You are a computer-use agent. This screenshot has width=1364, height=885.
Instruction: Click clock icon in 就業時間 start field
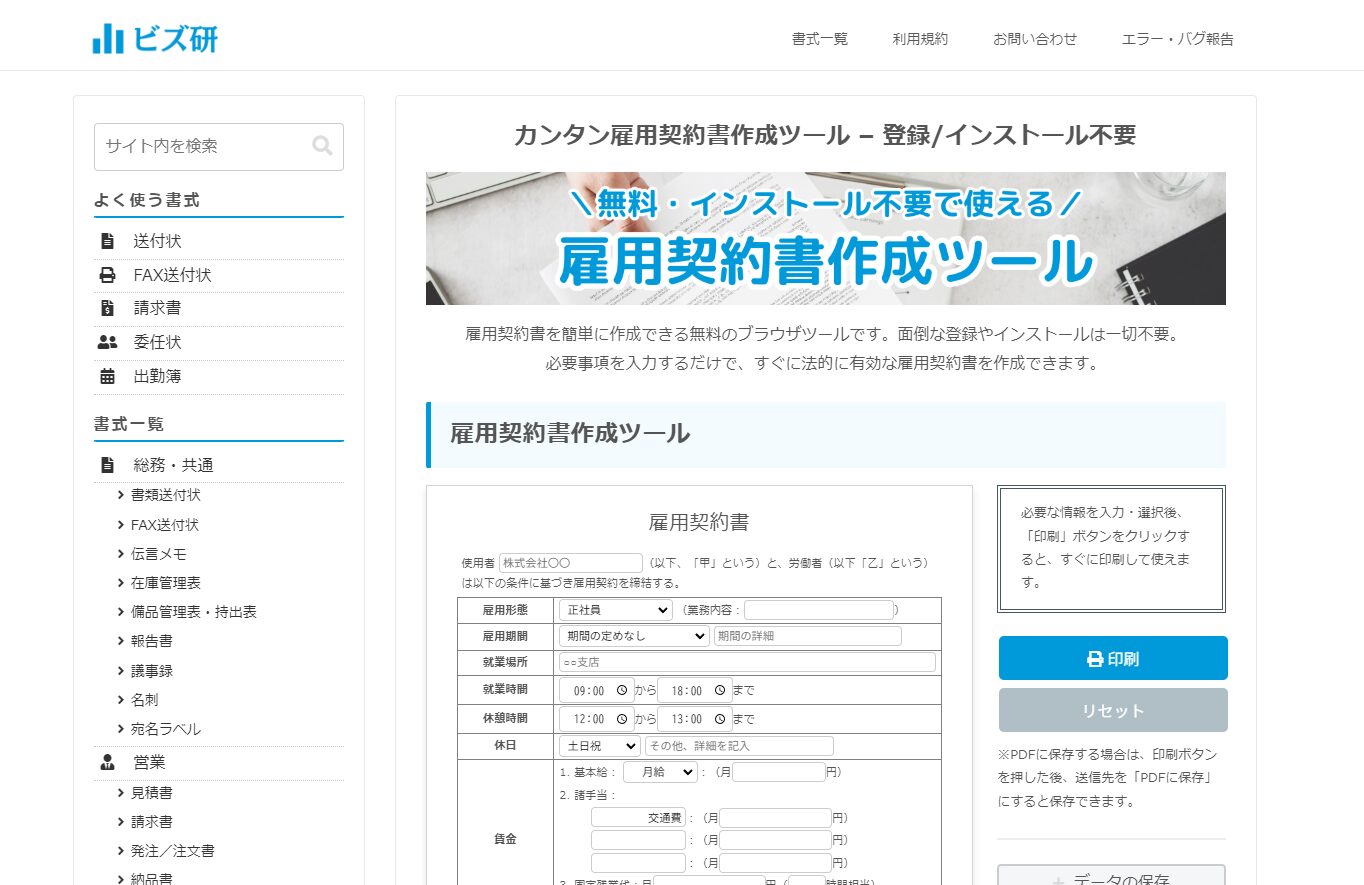click(x=622, y=690)
